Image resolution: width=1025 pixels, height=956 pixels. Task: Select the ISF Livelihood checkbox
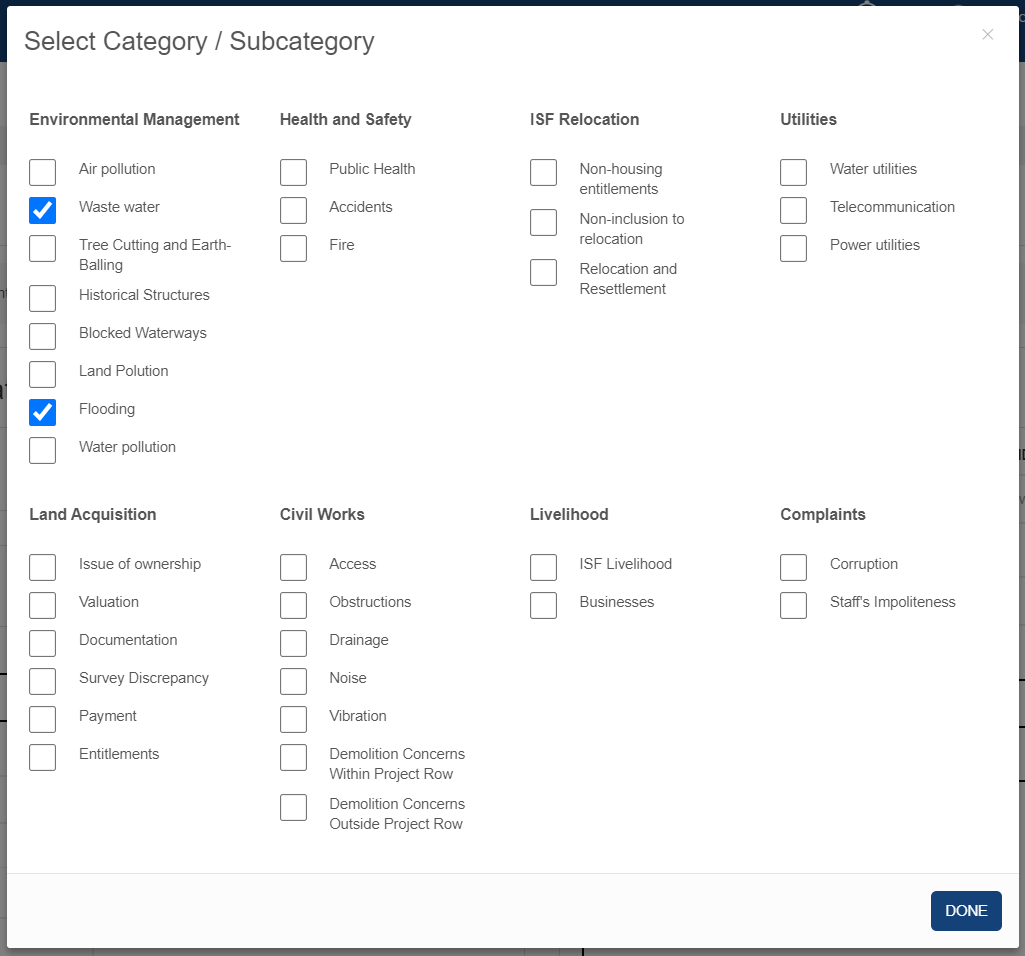pos(543,567)
